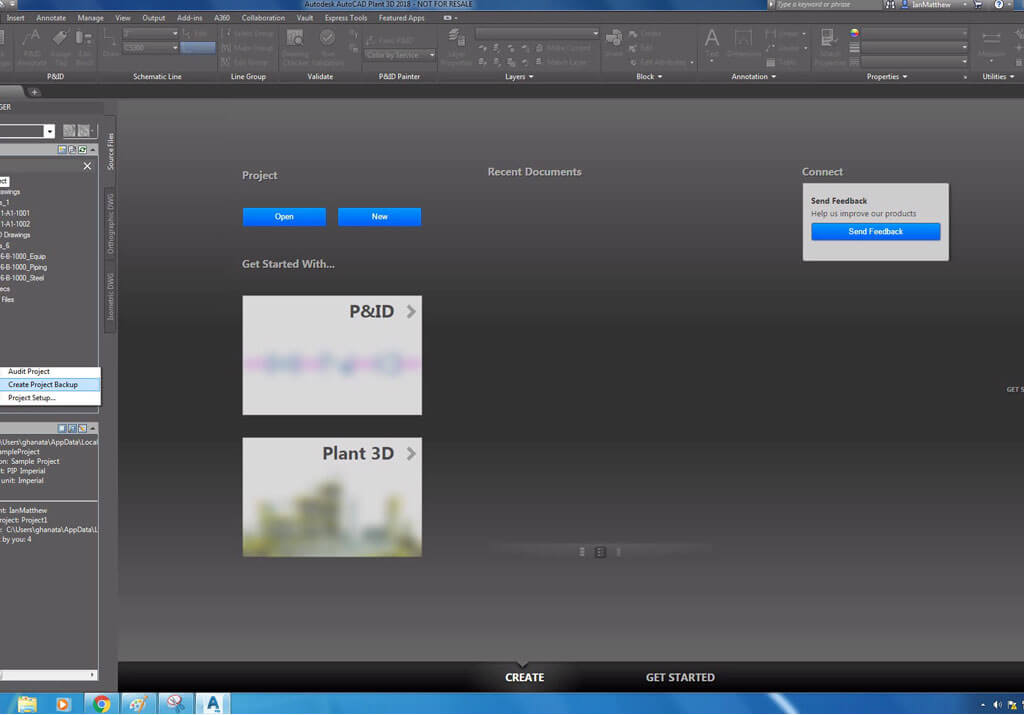Switch to the Source Files side tab

pyautogui.click(x=110, y=151)
